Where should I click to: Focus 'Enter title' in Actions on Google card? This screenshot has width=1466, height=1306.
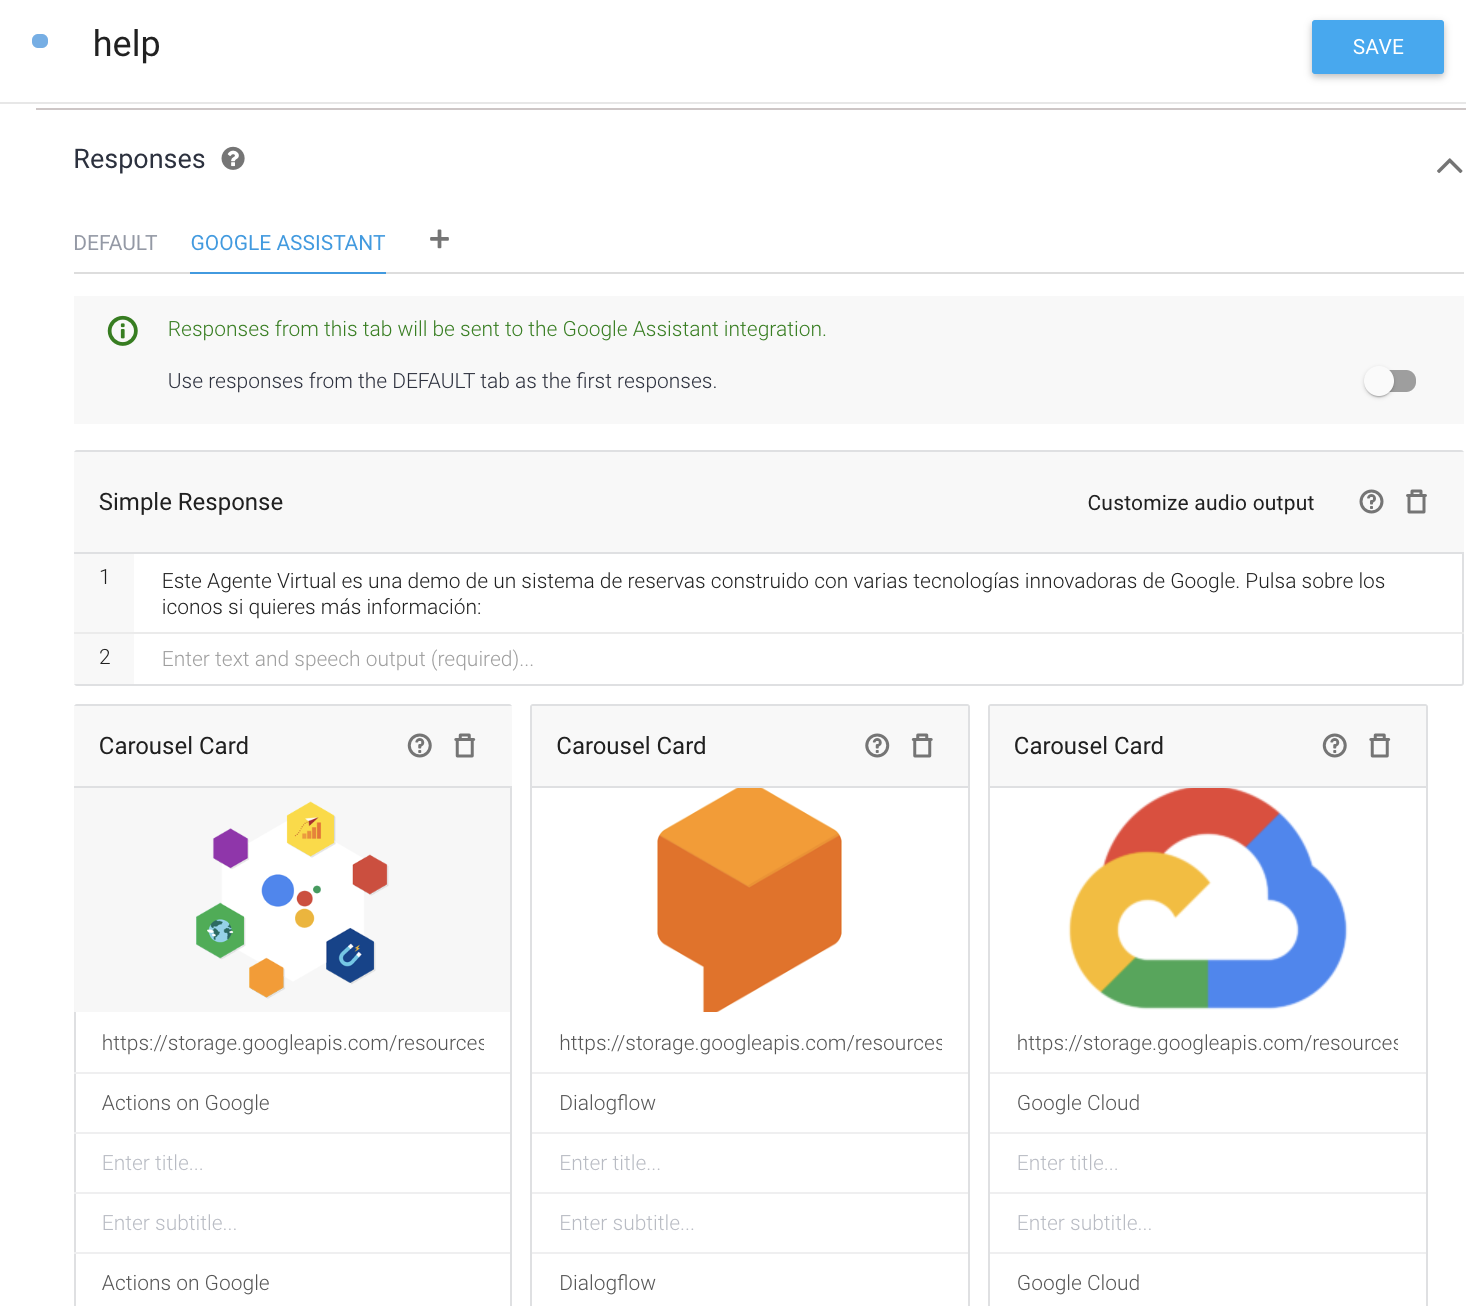[293, 1163]
